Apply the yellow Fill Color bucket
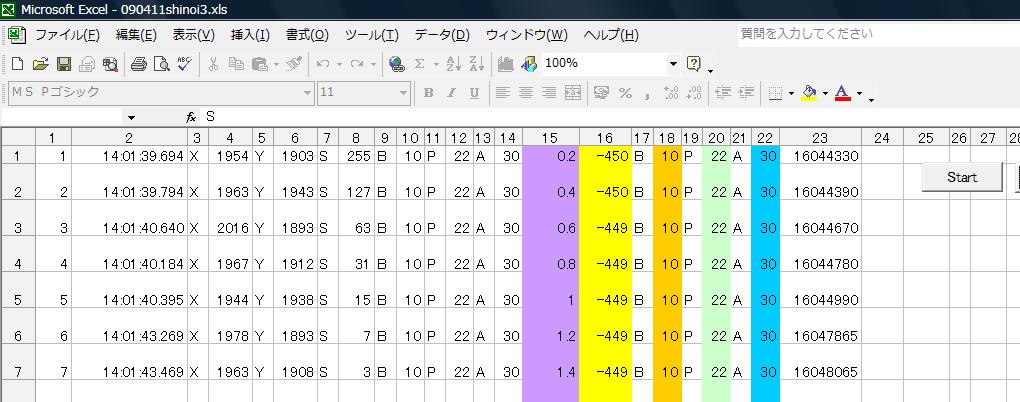The width and height of the screenshot is (1020, 402). coord(809,93)
